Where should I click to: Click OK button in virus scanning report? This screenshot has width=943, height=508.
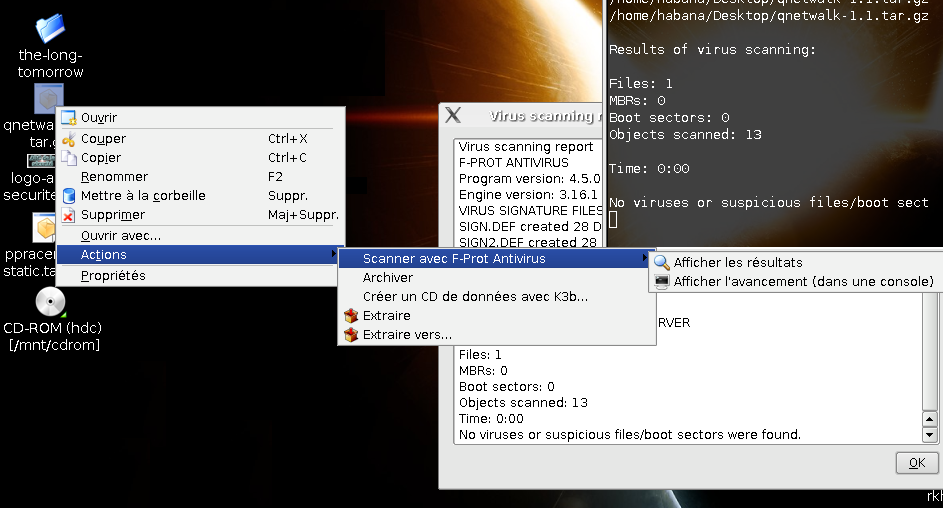coord(917,463)
